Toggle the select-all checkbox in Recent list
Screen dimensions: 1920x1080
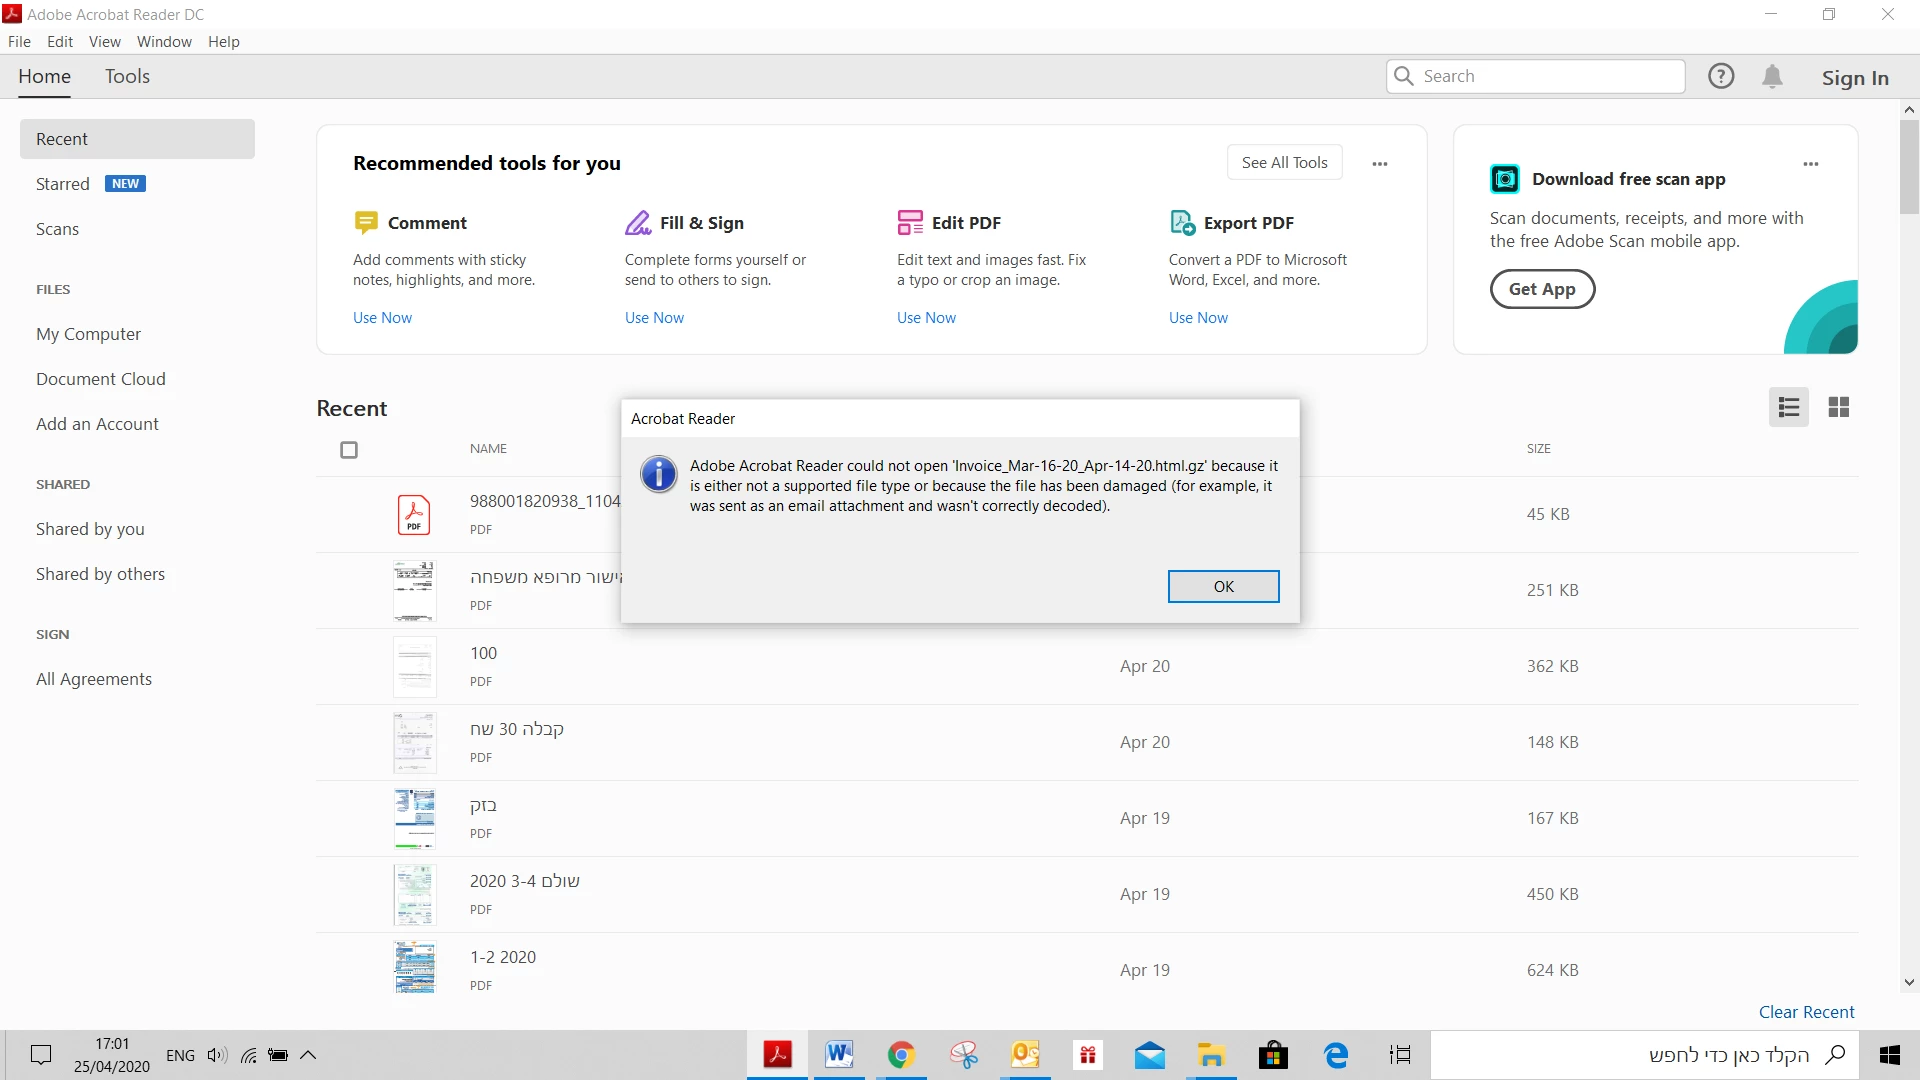coord(349,450)
